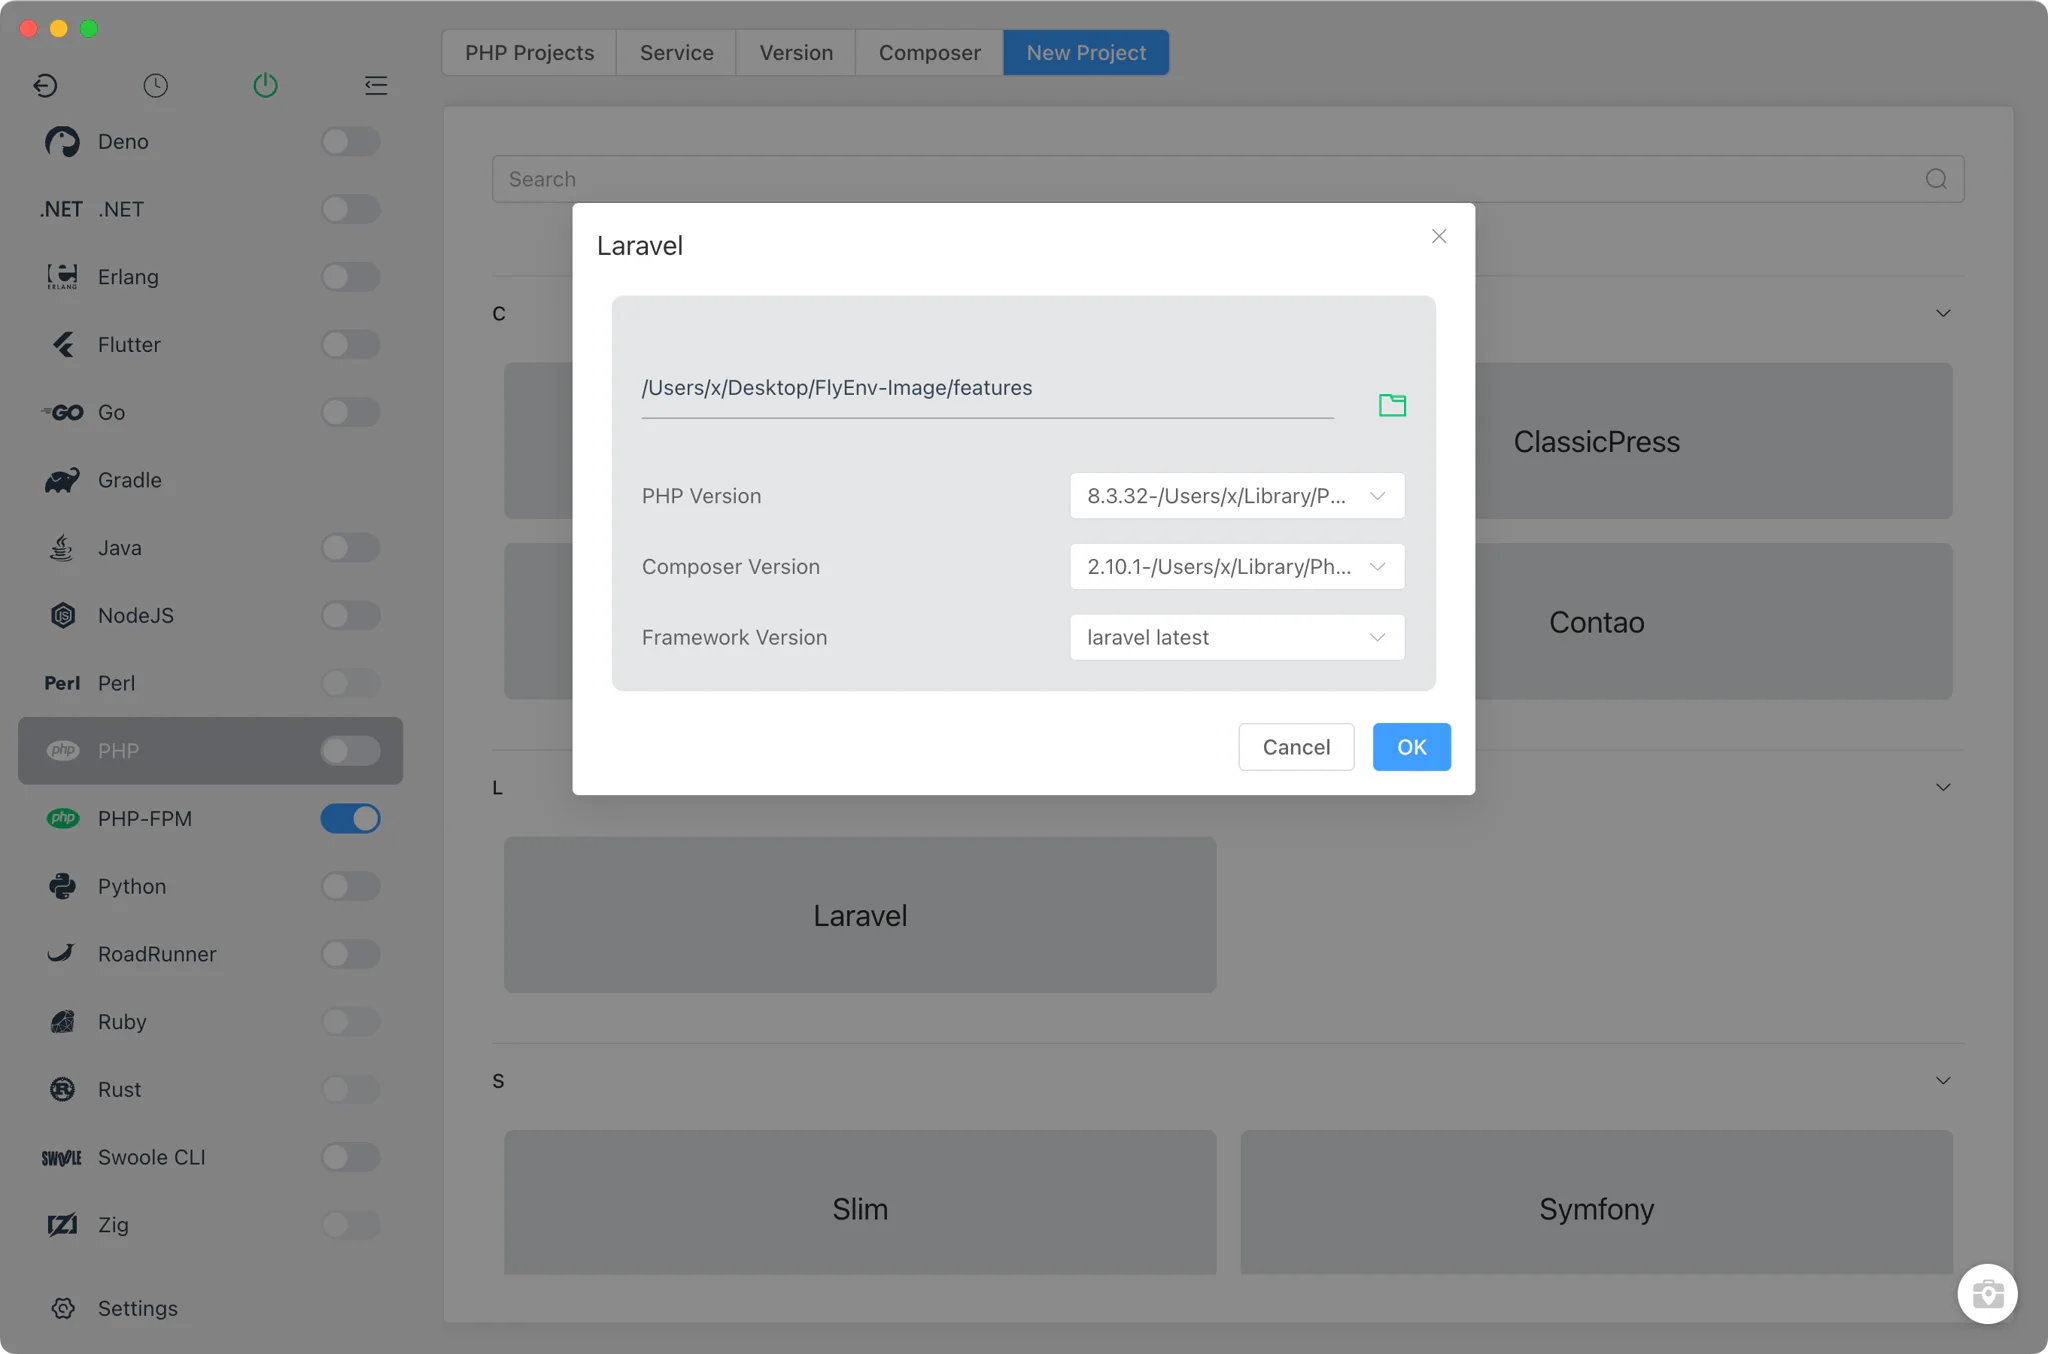Enable the Erlang switch
The width and height of the screenshot is (2048, 1354).
[350, 277]
